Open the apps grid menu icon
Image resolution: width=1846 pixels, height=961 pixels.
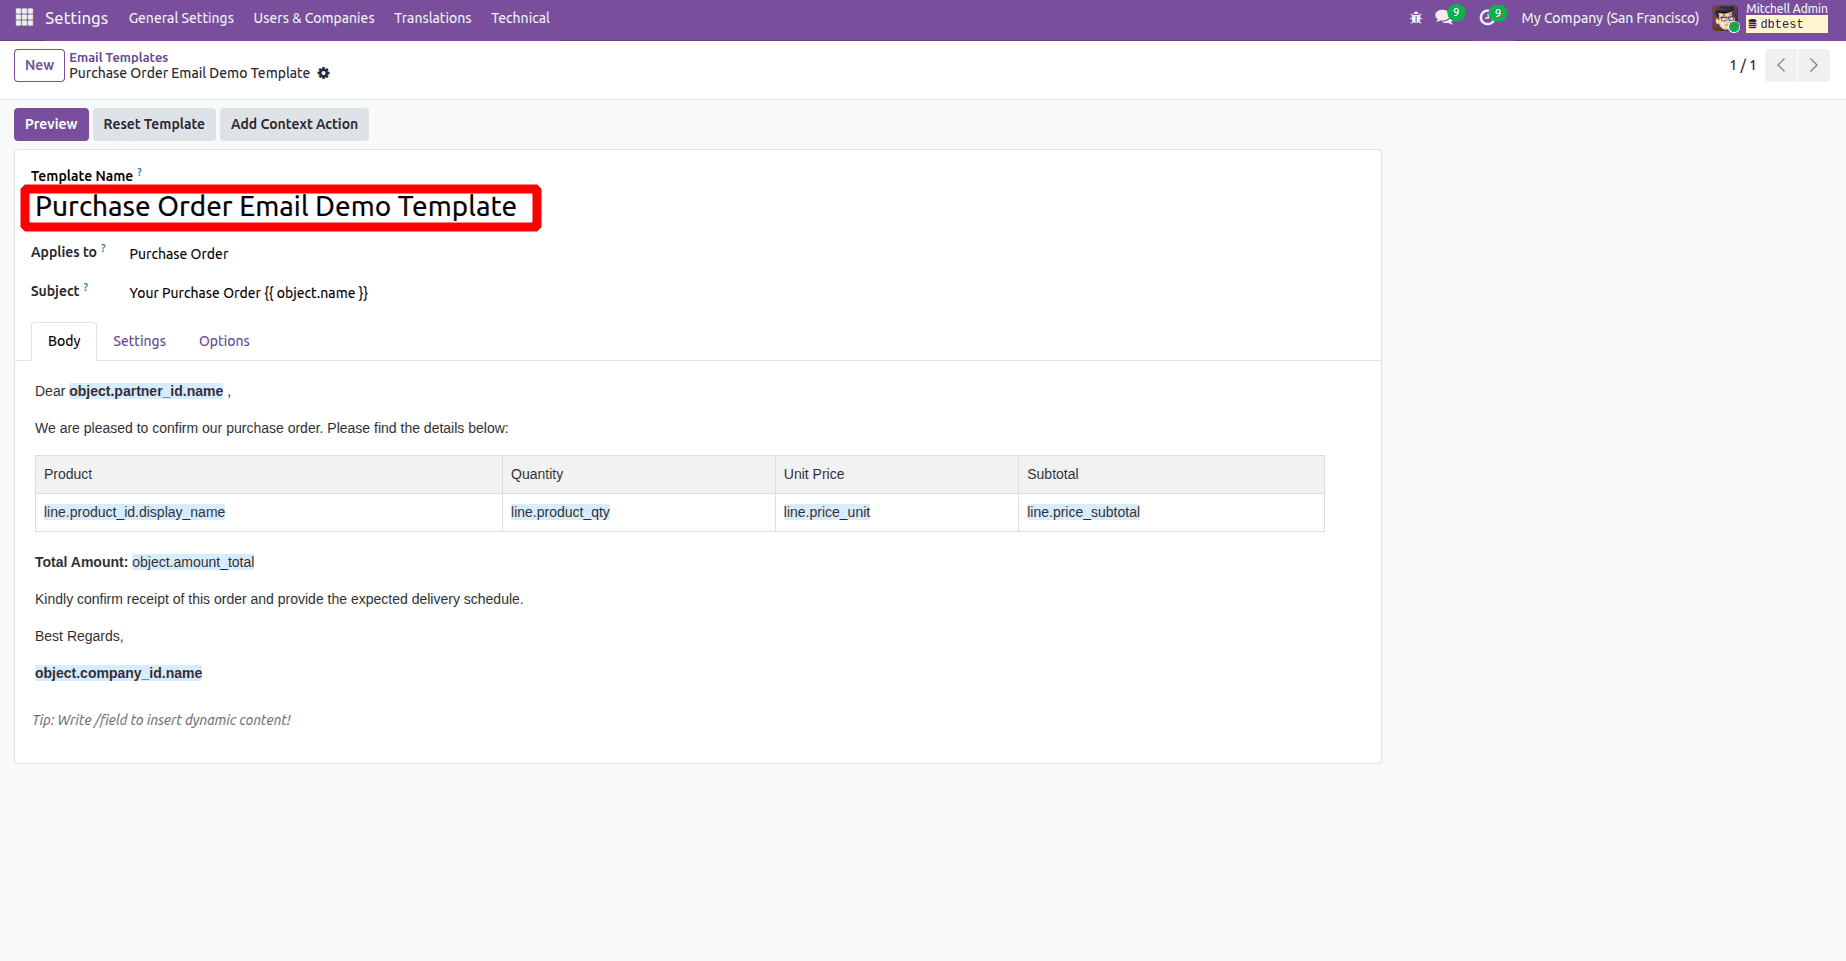[24, 17]
